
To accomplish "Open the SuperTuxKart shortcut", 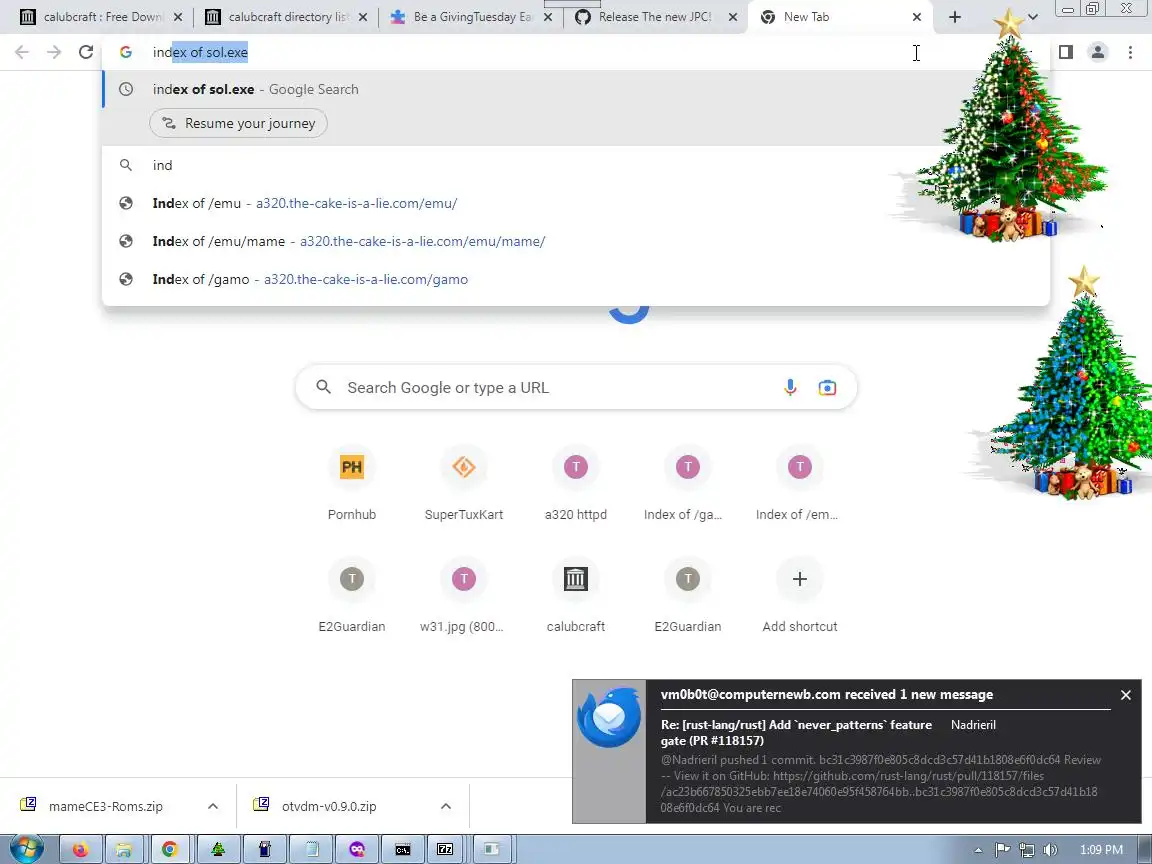I will tap(464, 481).
